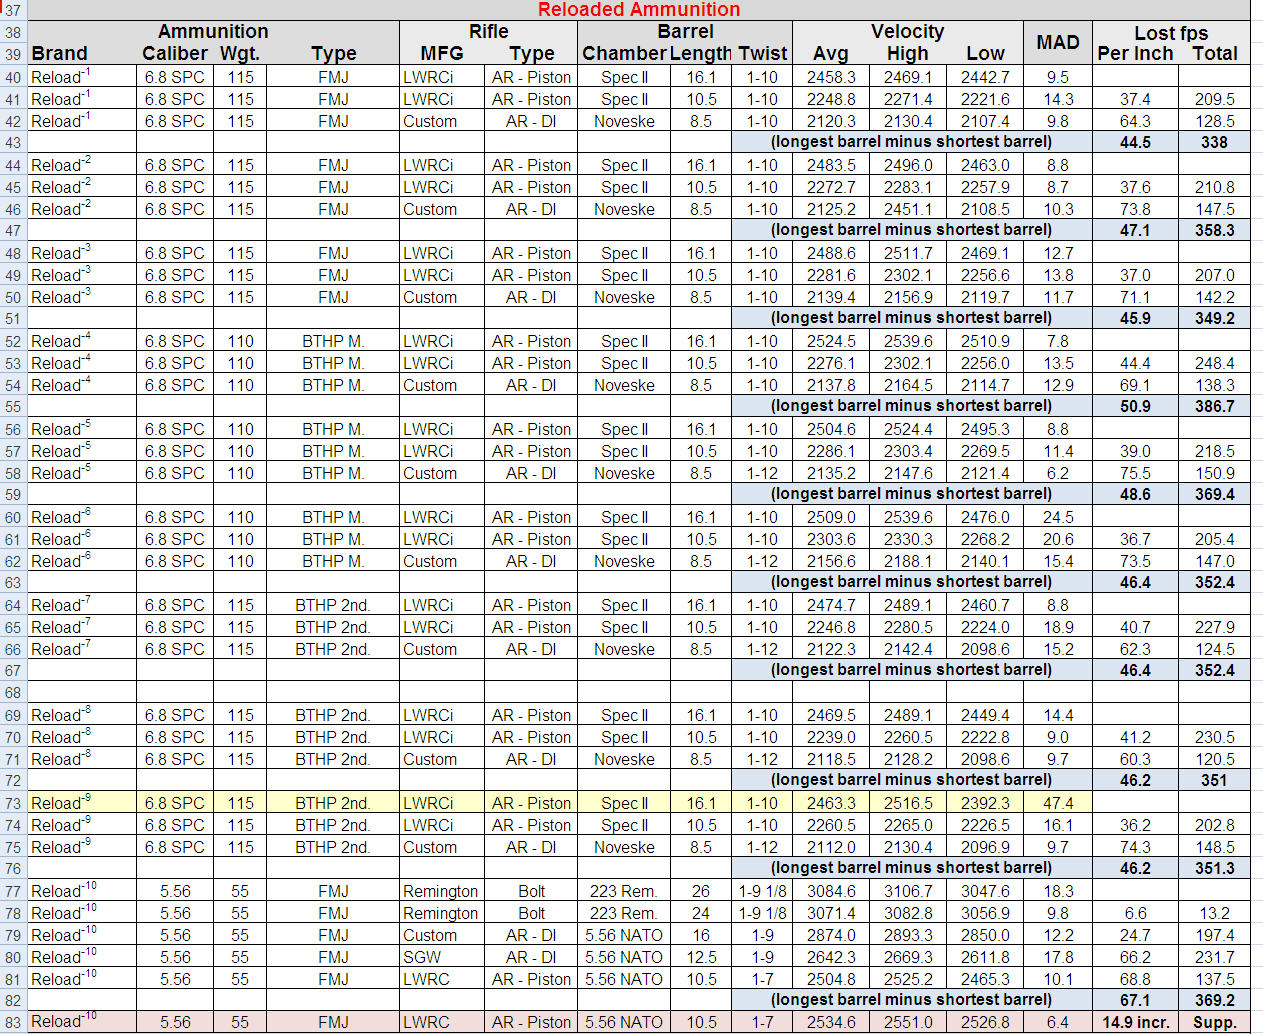Select the high velocity 3106.7 cell
This screenshot has width=1263, height=1034.
point(907,891)
